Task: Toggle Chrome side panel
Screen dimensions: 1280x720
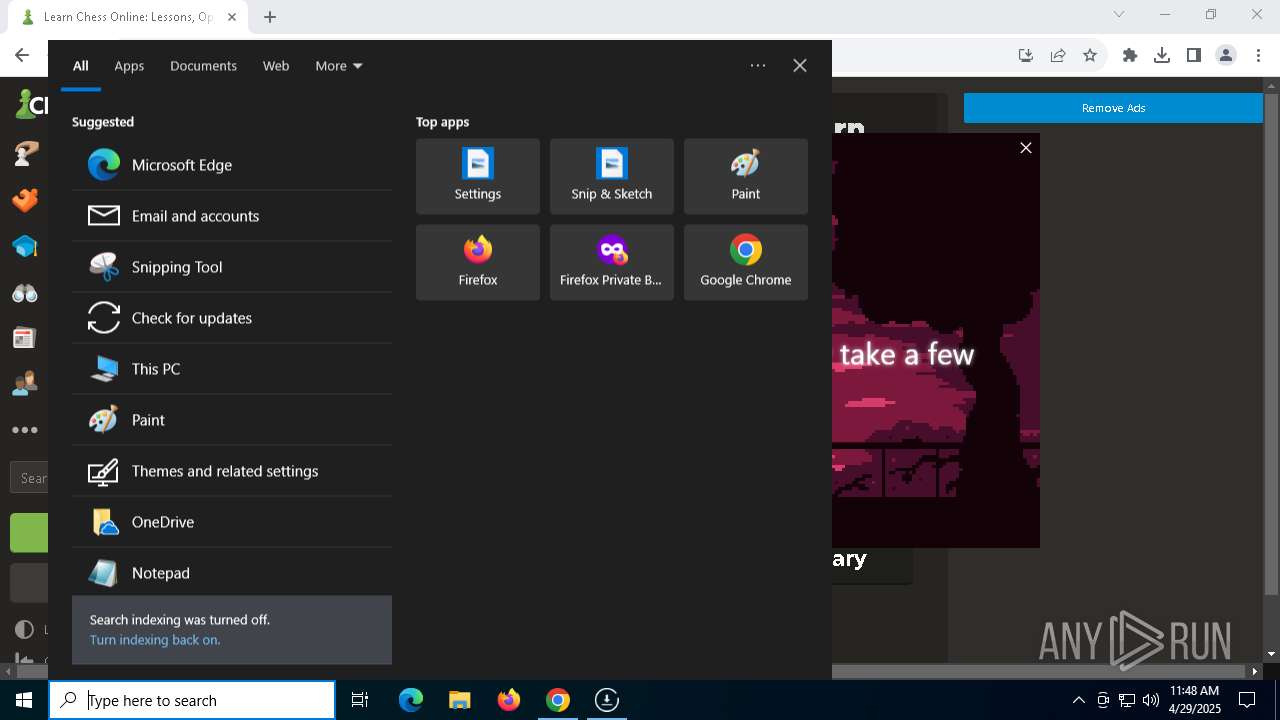Action: [x=1194, y=55]
